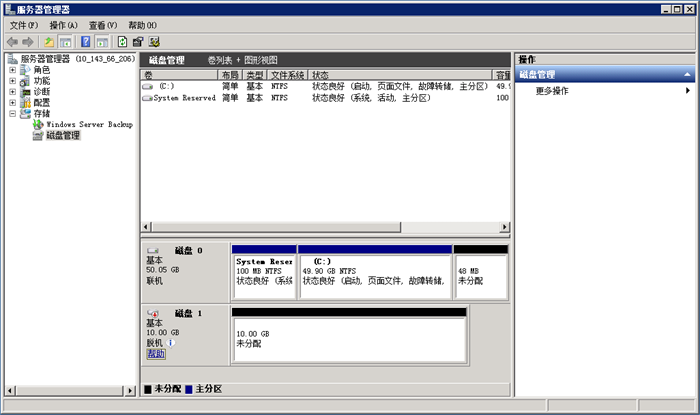Open the 操作(A) menu

click(x=63, y=25)
